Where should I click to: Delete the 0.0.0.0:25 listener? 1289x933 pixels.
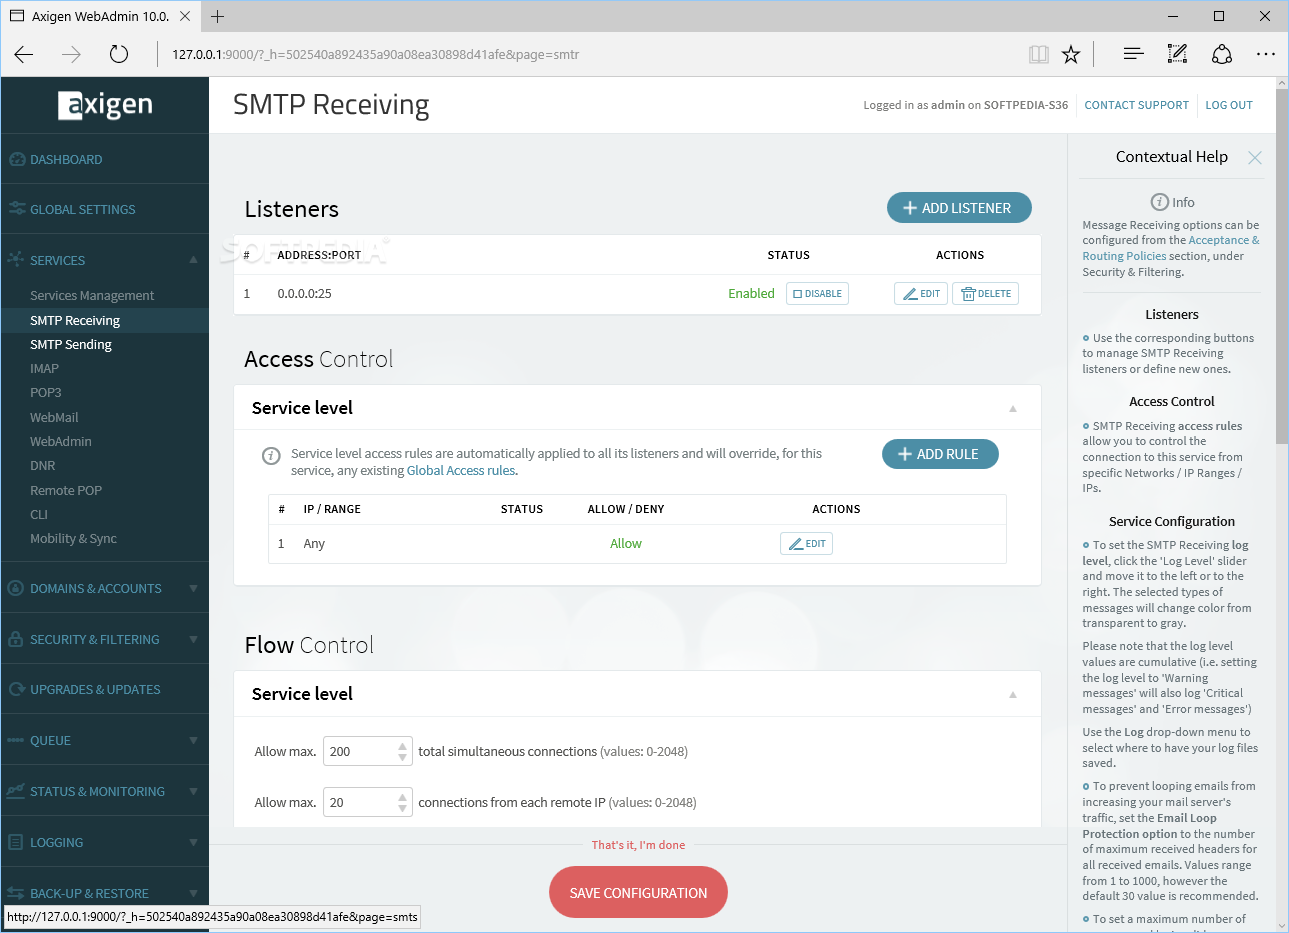(986, 293)
